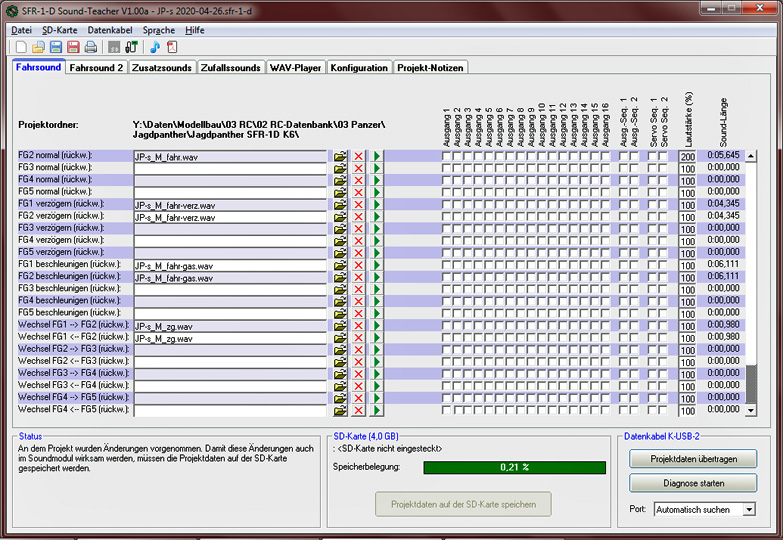Remove sound from FG1 verzögern (rückw.) row

[358, 205]
